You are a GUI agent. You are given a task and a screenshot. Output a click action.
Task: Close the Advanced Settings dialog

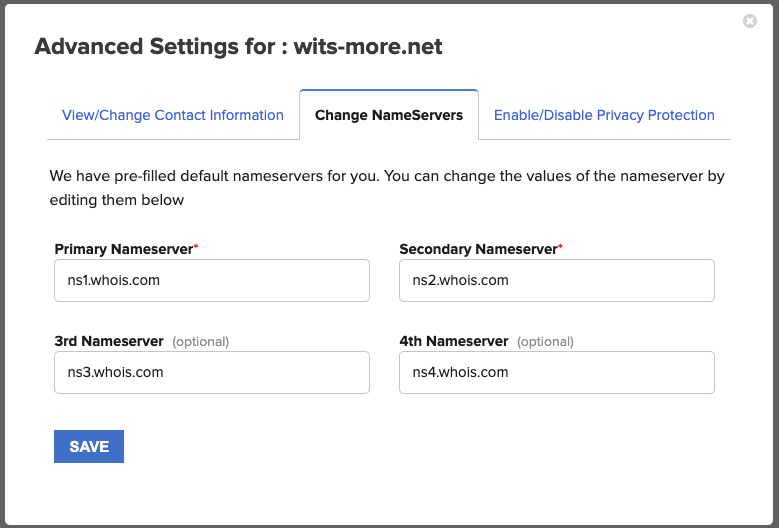pos(750,21)
